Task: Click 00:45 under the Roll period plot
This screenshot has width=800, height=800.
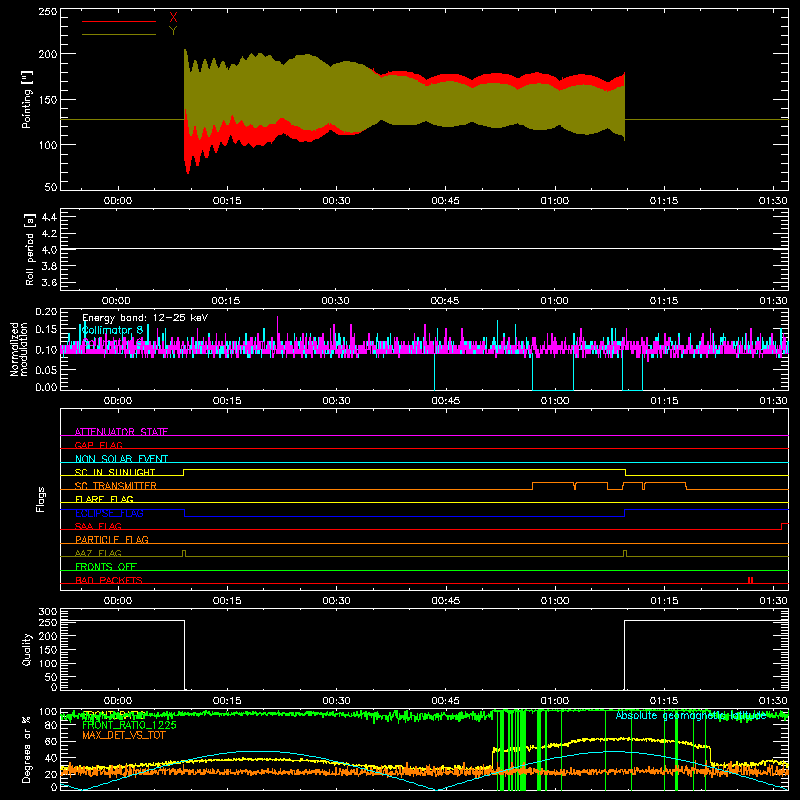Action: 444,301
